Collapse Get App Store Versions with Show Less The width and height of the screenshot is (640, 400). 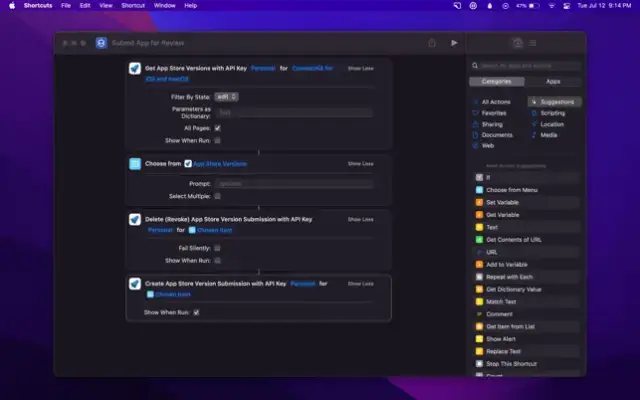360,69
